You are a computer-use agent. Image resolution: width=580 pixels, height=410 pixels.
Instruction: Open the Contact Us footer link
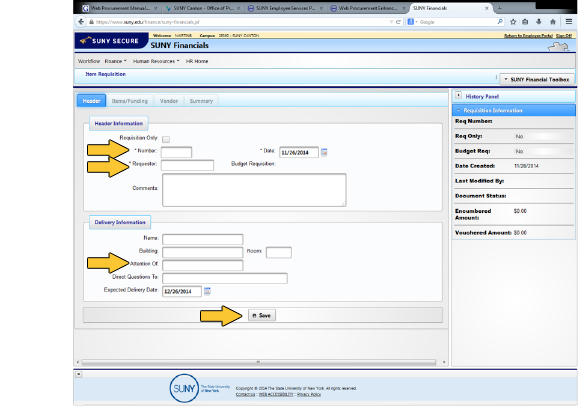246,394
